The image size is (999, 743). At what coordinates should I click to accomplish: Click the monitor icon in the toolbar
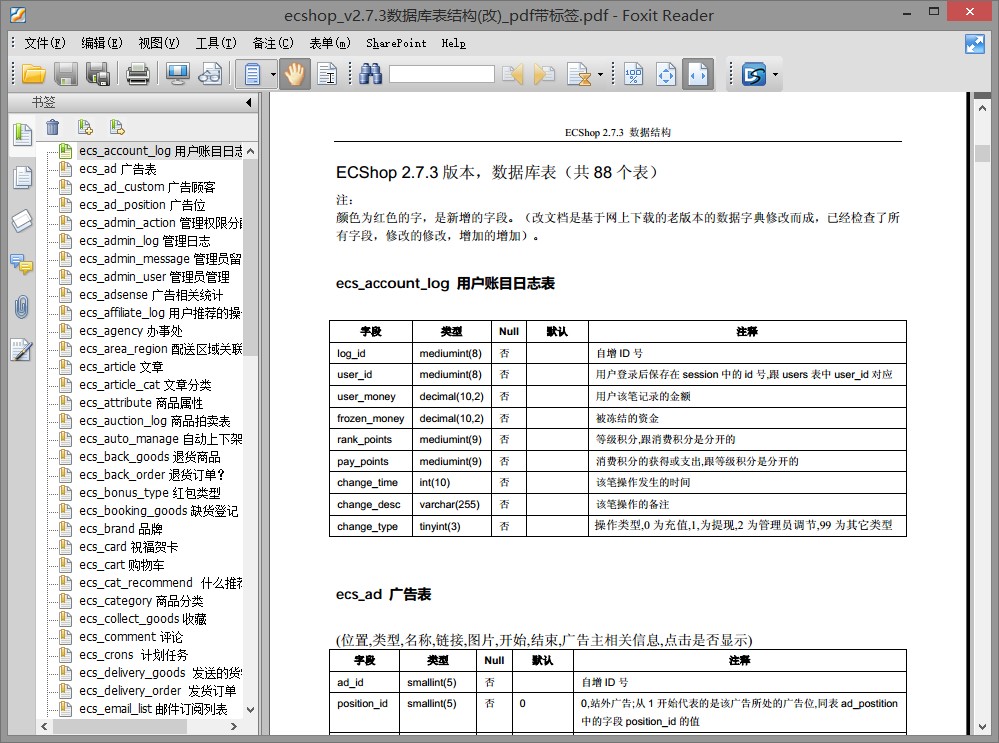coord(177,75)
